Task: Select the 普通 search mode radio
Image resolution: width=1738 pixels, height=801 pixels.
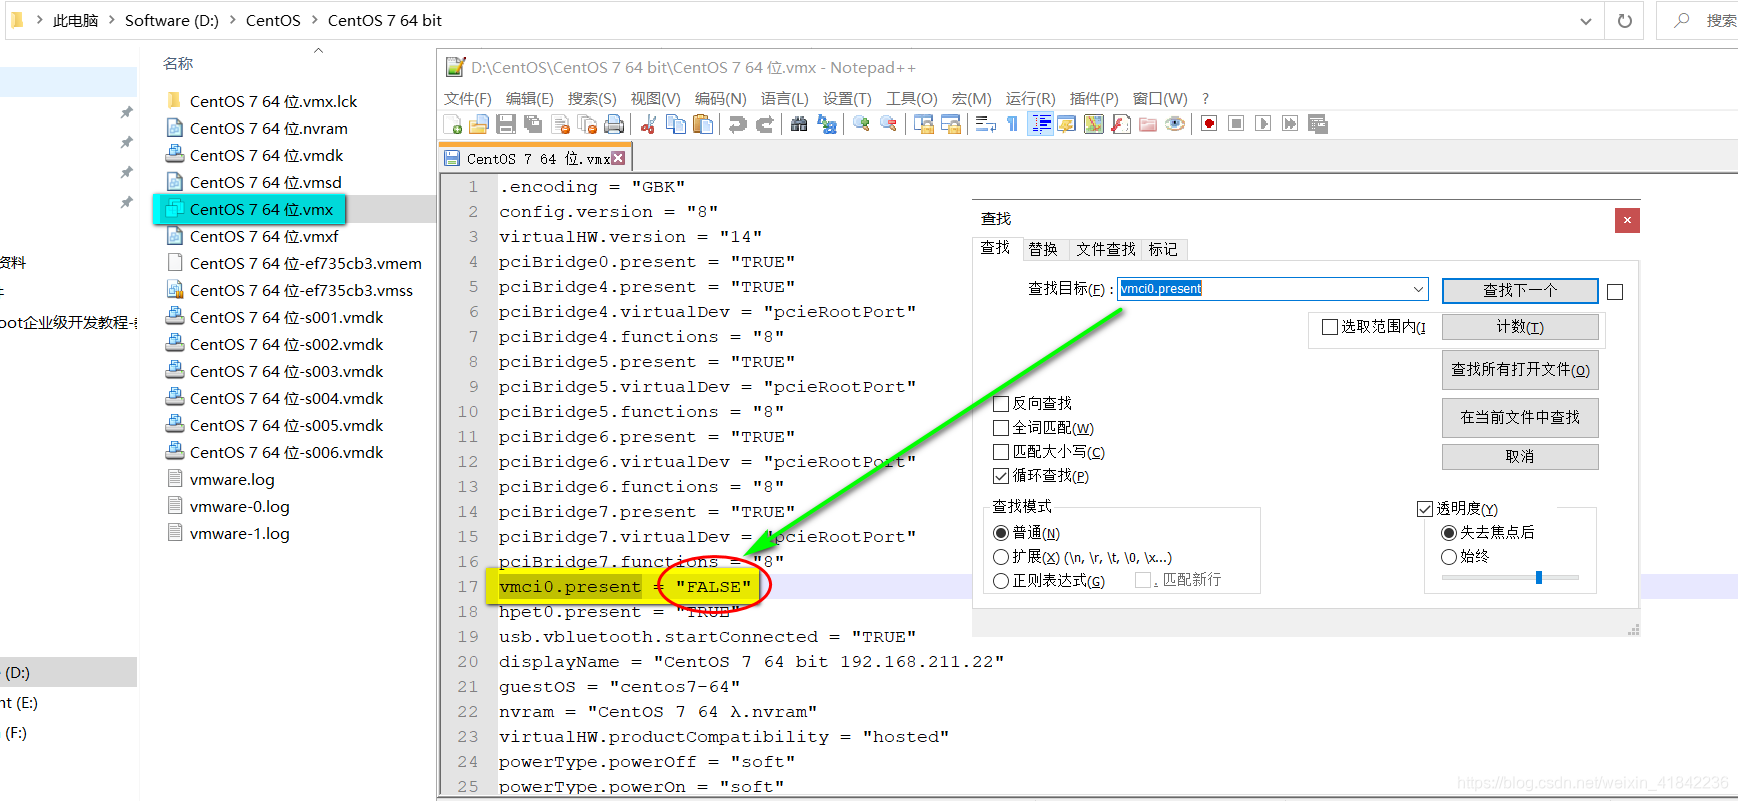Action: [x=1001, y=533]
